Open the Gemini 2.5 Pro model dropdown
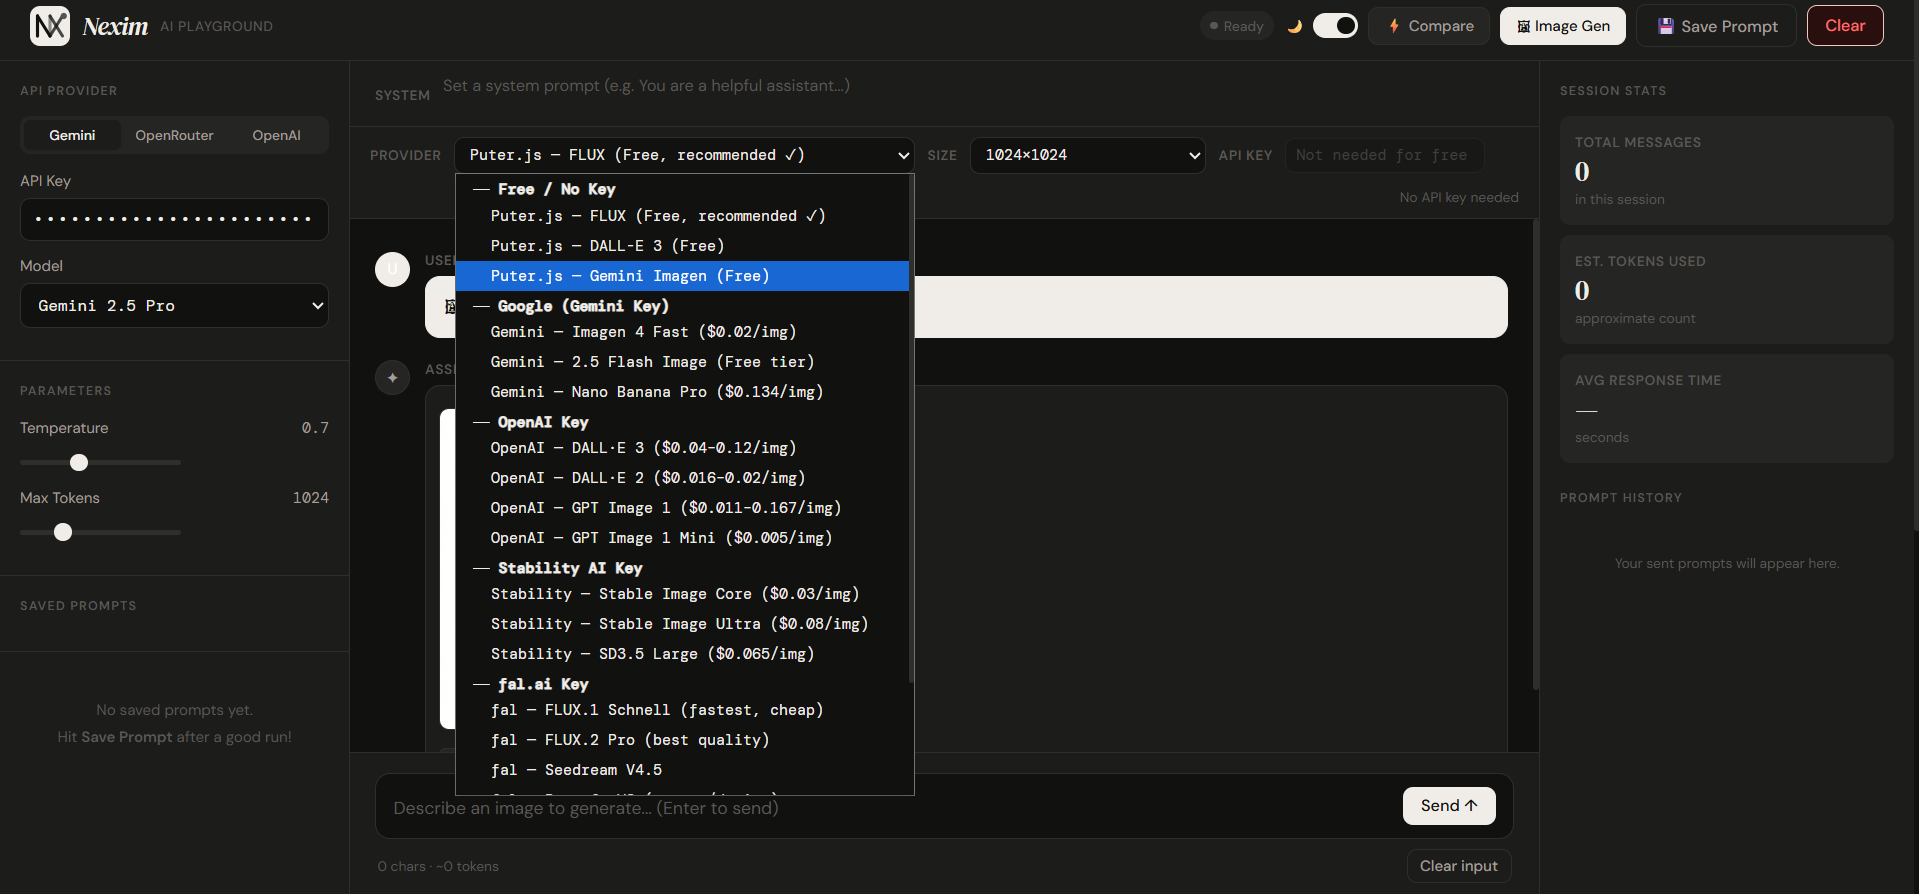Screen dimensions: 1919x894 click(x=174, y=306)
